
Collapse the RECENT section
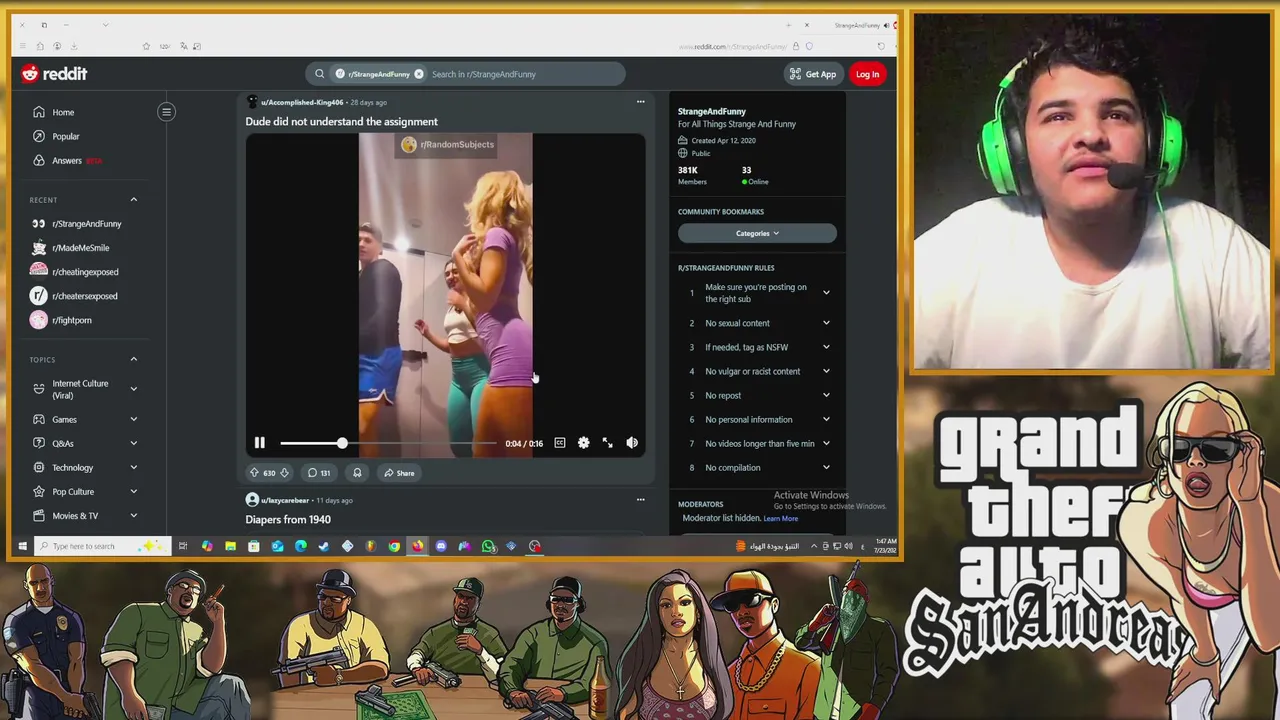tap(133, 200)
